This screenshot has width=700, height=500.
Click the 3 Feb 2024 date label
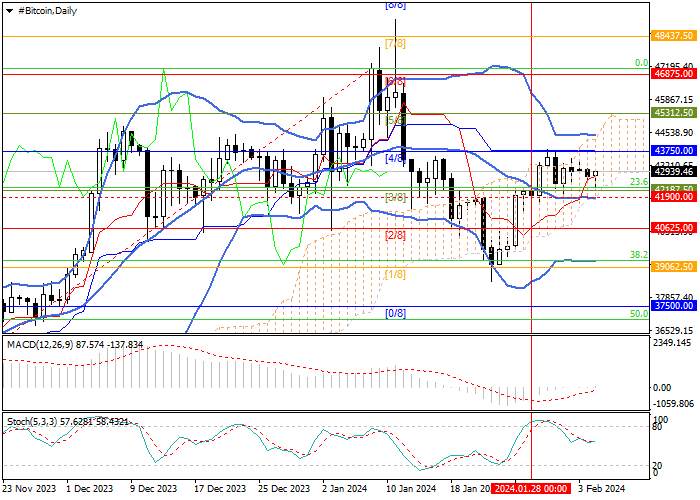pos(602,488)
